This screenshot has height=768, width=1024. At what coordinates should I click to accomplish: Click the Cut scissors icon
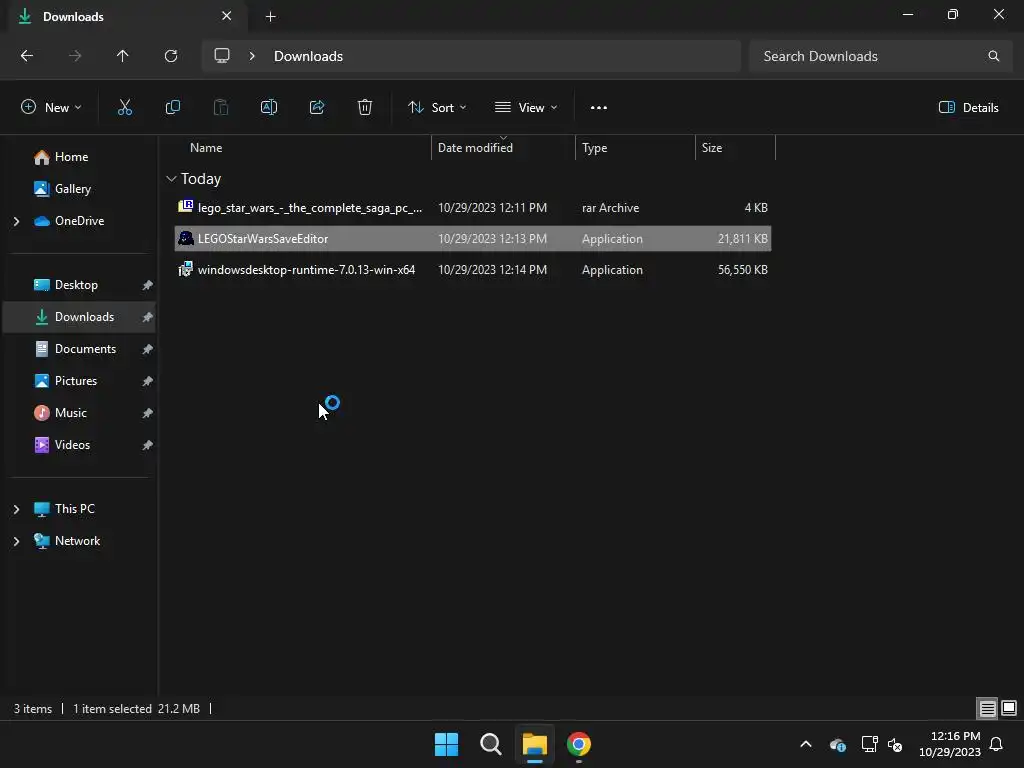tap(125, 108)
